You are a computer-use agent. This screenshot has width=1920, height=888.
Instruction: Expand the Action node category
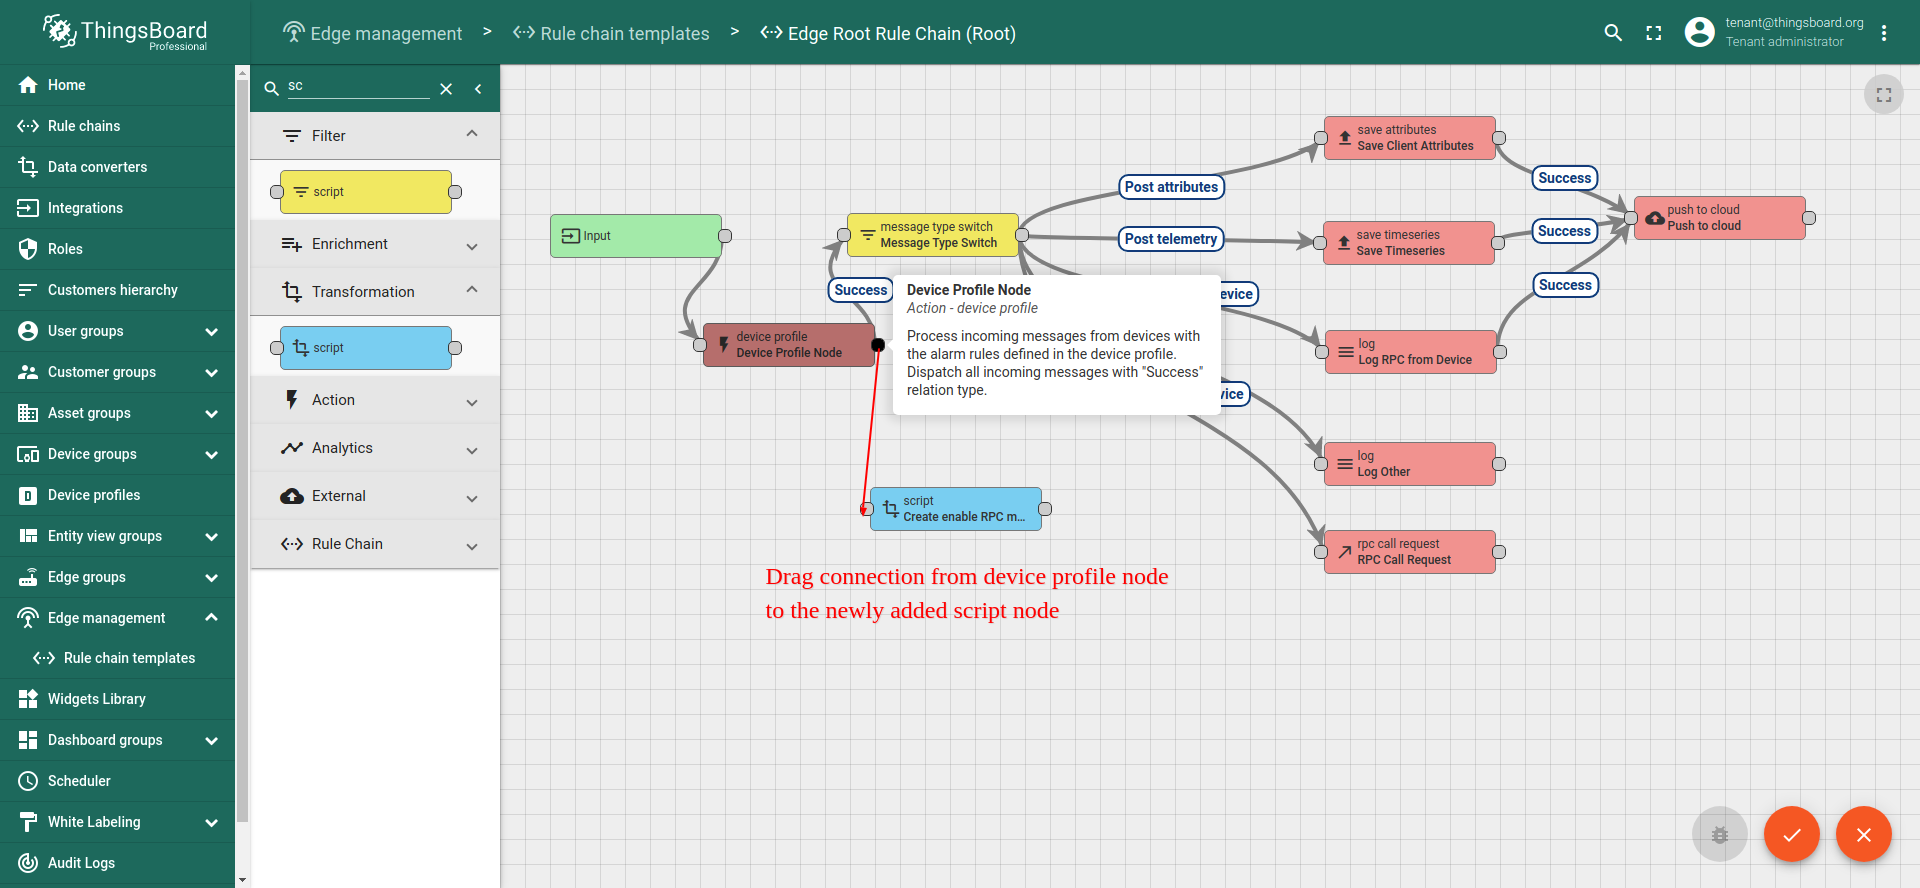coord(375,400)
